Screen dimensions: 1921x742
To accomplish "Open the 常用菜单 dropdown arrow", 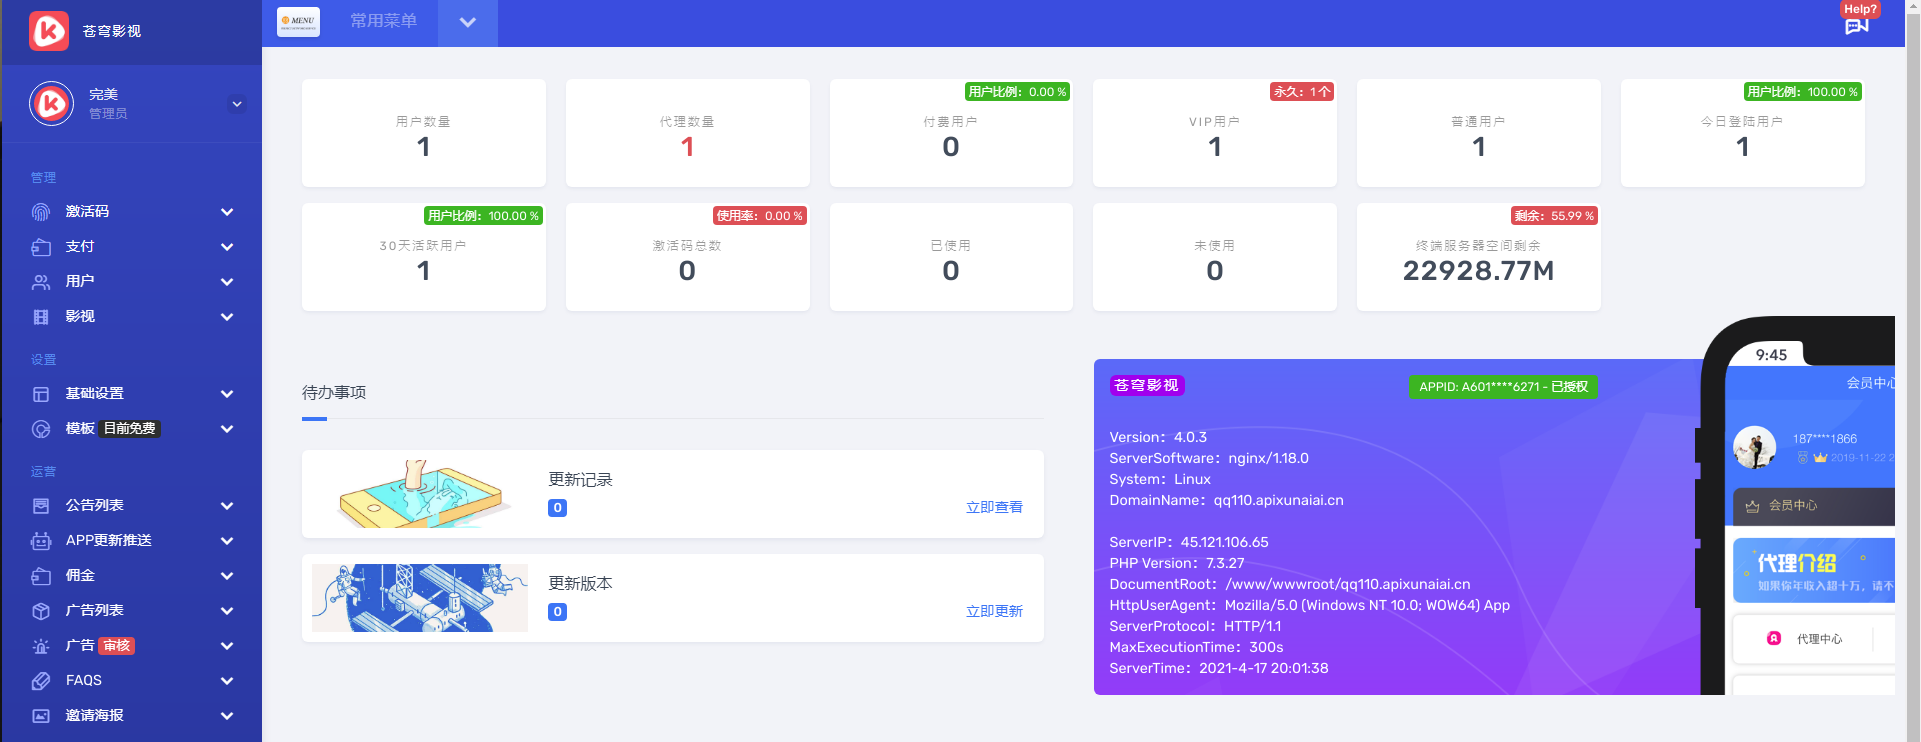I will click(467, 22).
